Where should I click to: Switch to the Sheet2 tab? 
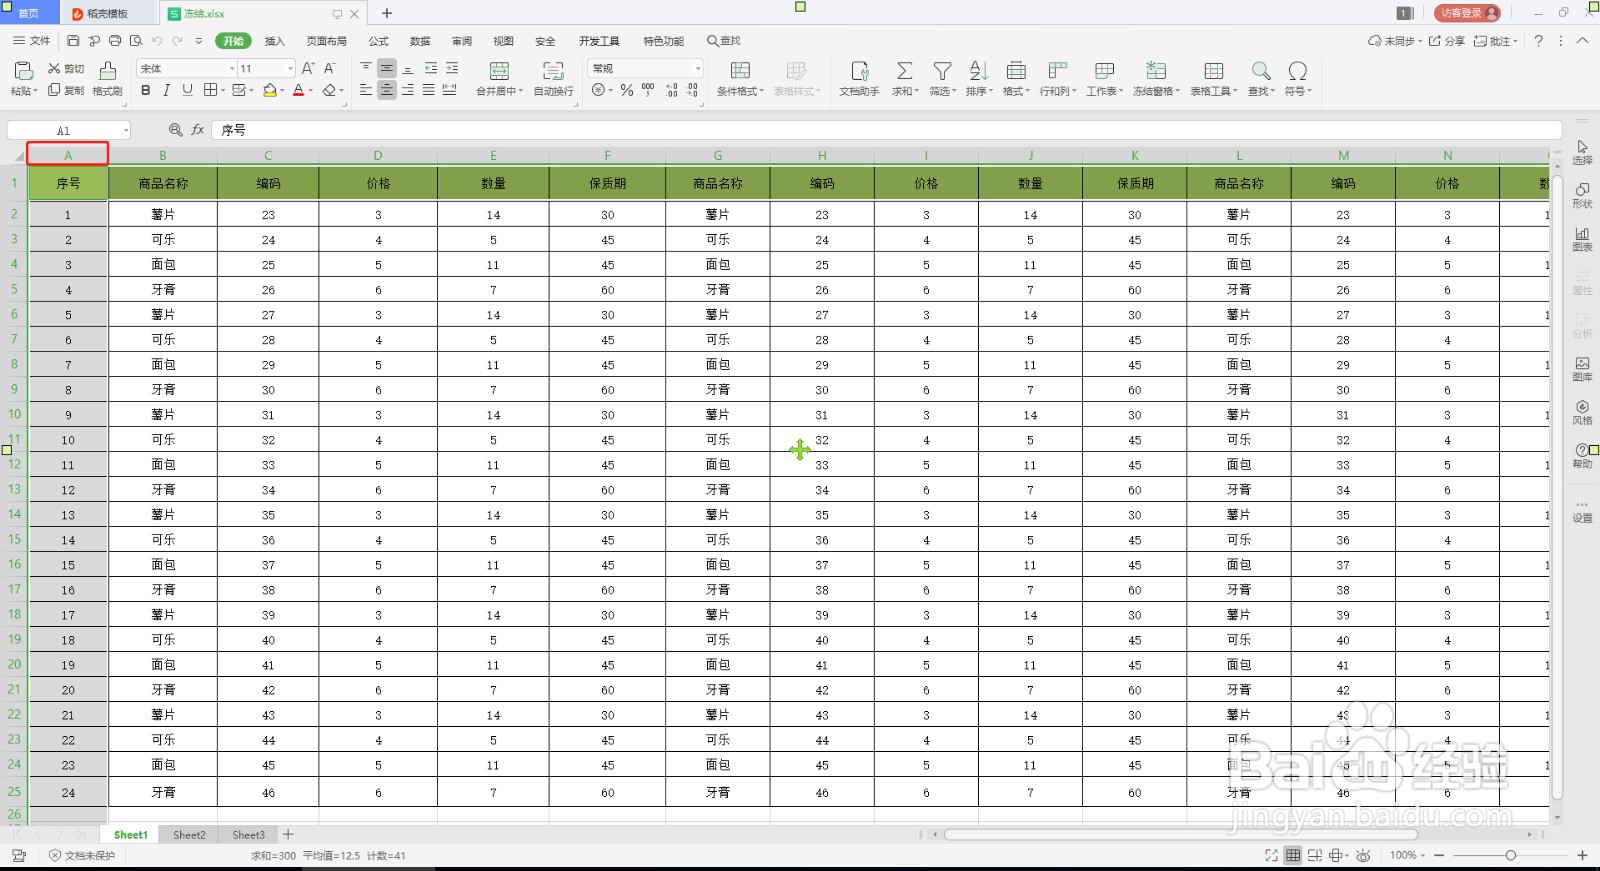point(189,834)
